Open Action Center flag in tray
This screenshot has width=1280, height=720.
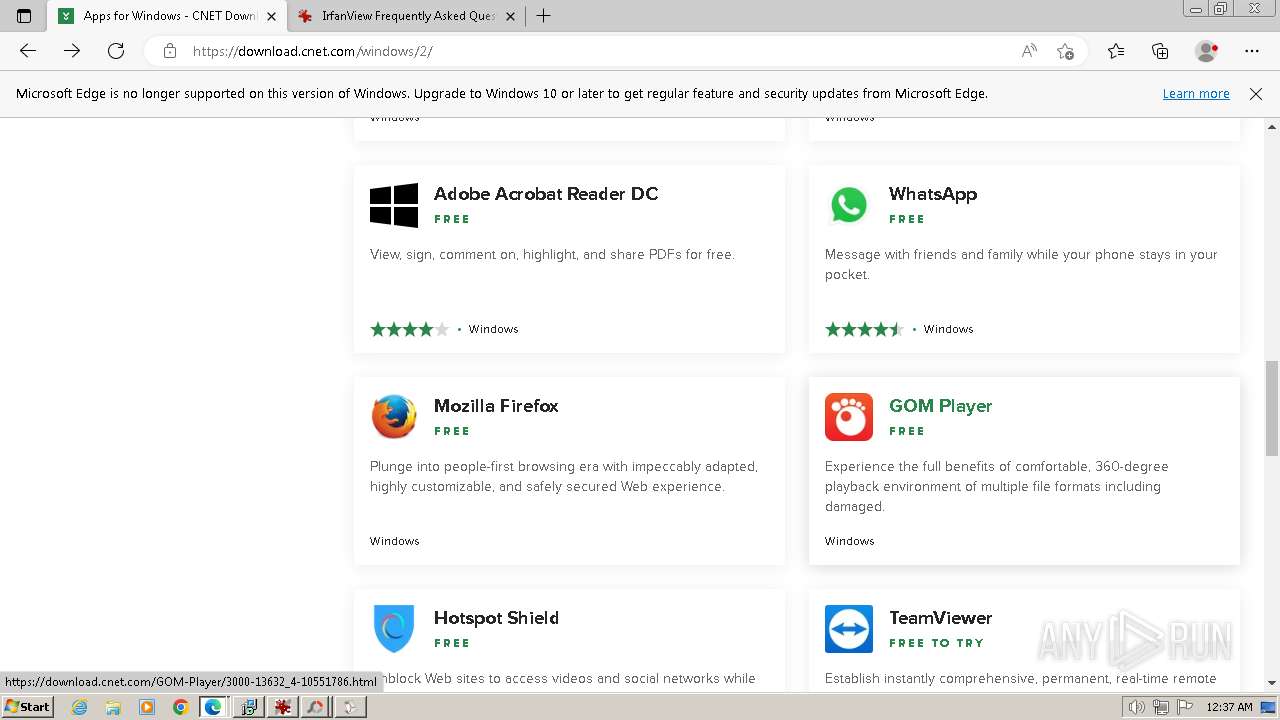click(1184, 707)
